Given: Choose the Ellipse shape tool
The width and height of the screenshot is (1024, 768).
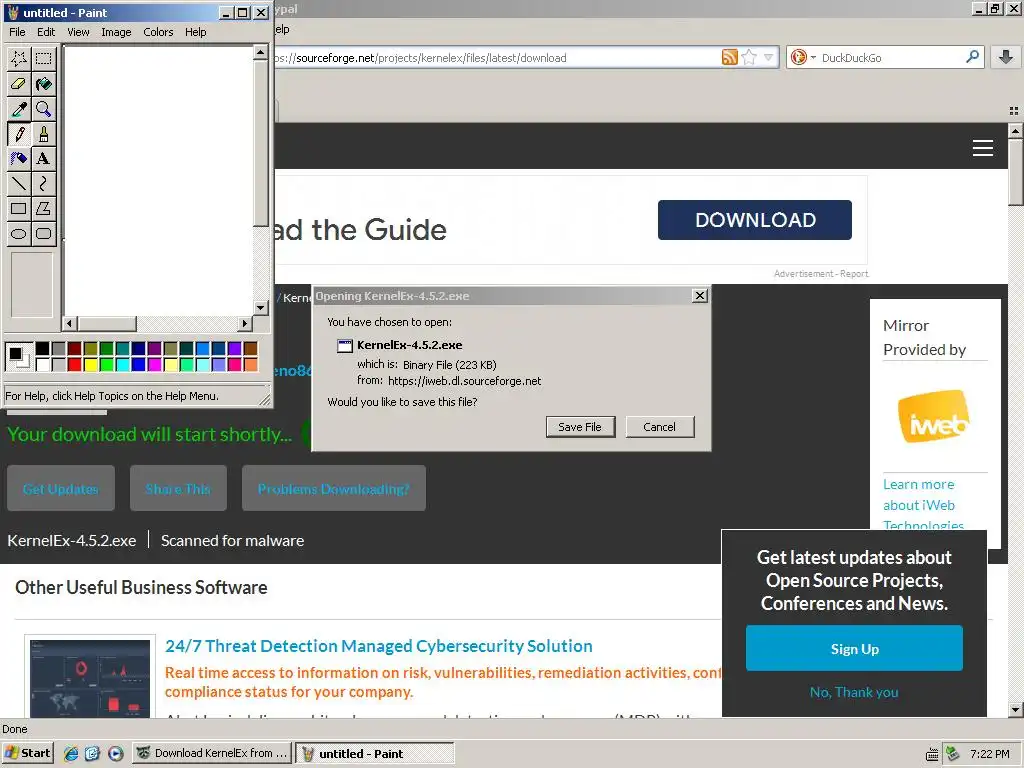Looking at the screenshot, I should 19,234.
